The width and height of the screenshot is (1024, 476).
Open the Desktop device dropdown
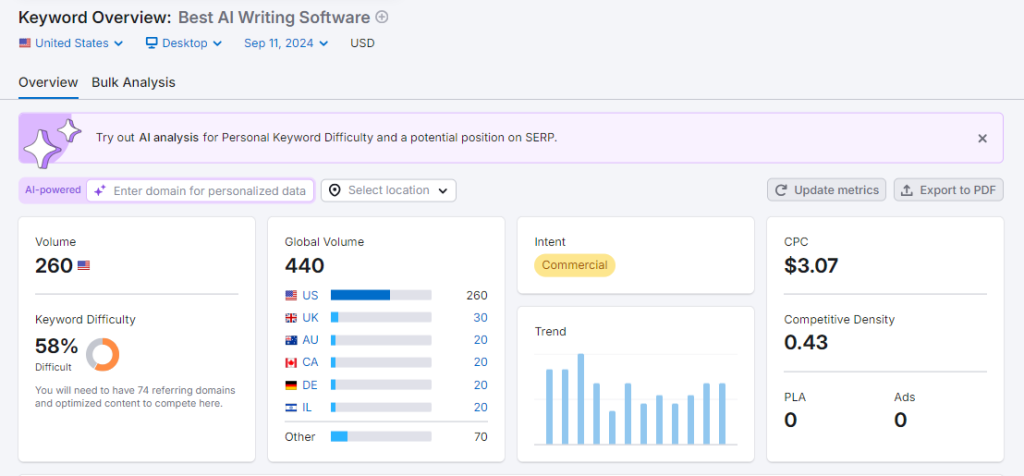coord(184,43)
